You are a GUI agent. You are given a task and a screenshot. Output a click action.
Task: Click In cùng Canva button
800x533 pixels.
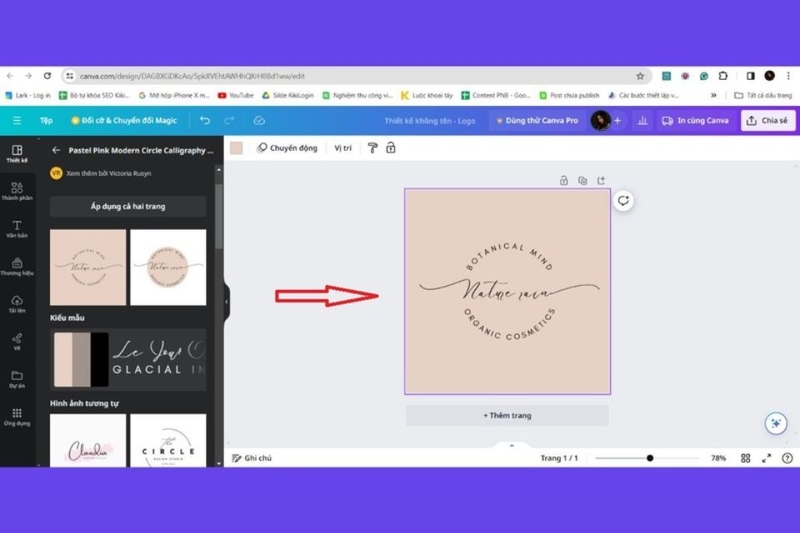pyautogui.click(x=696, y=120)
